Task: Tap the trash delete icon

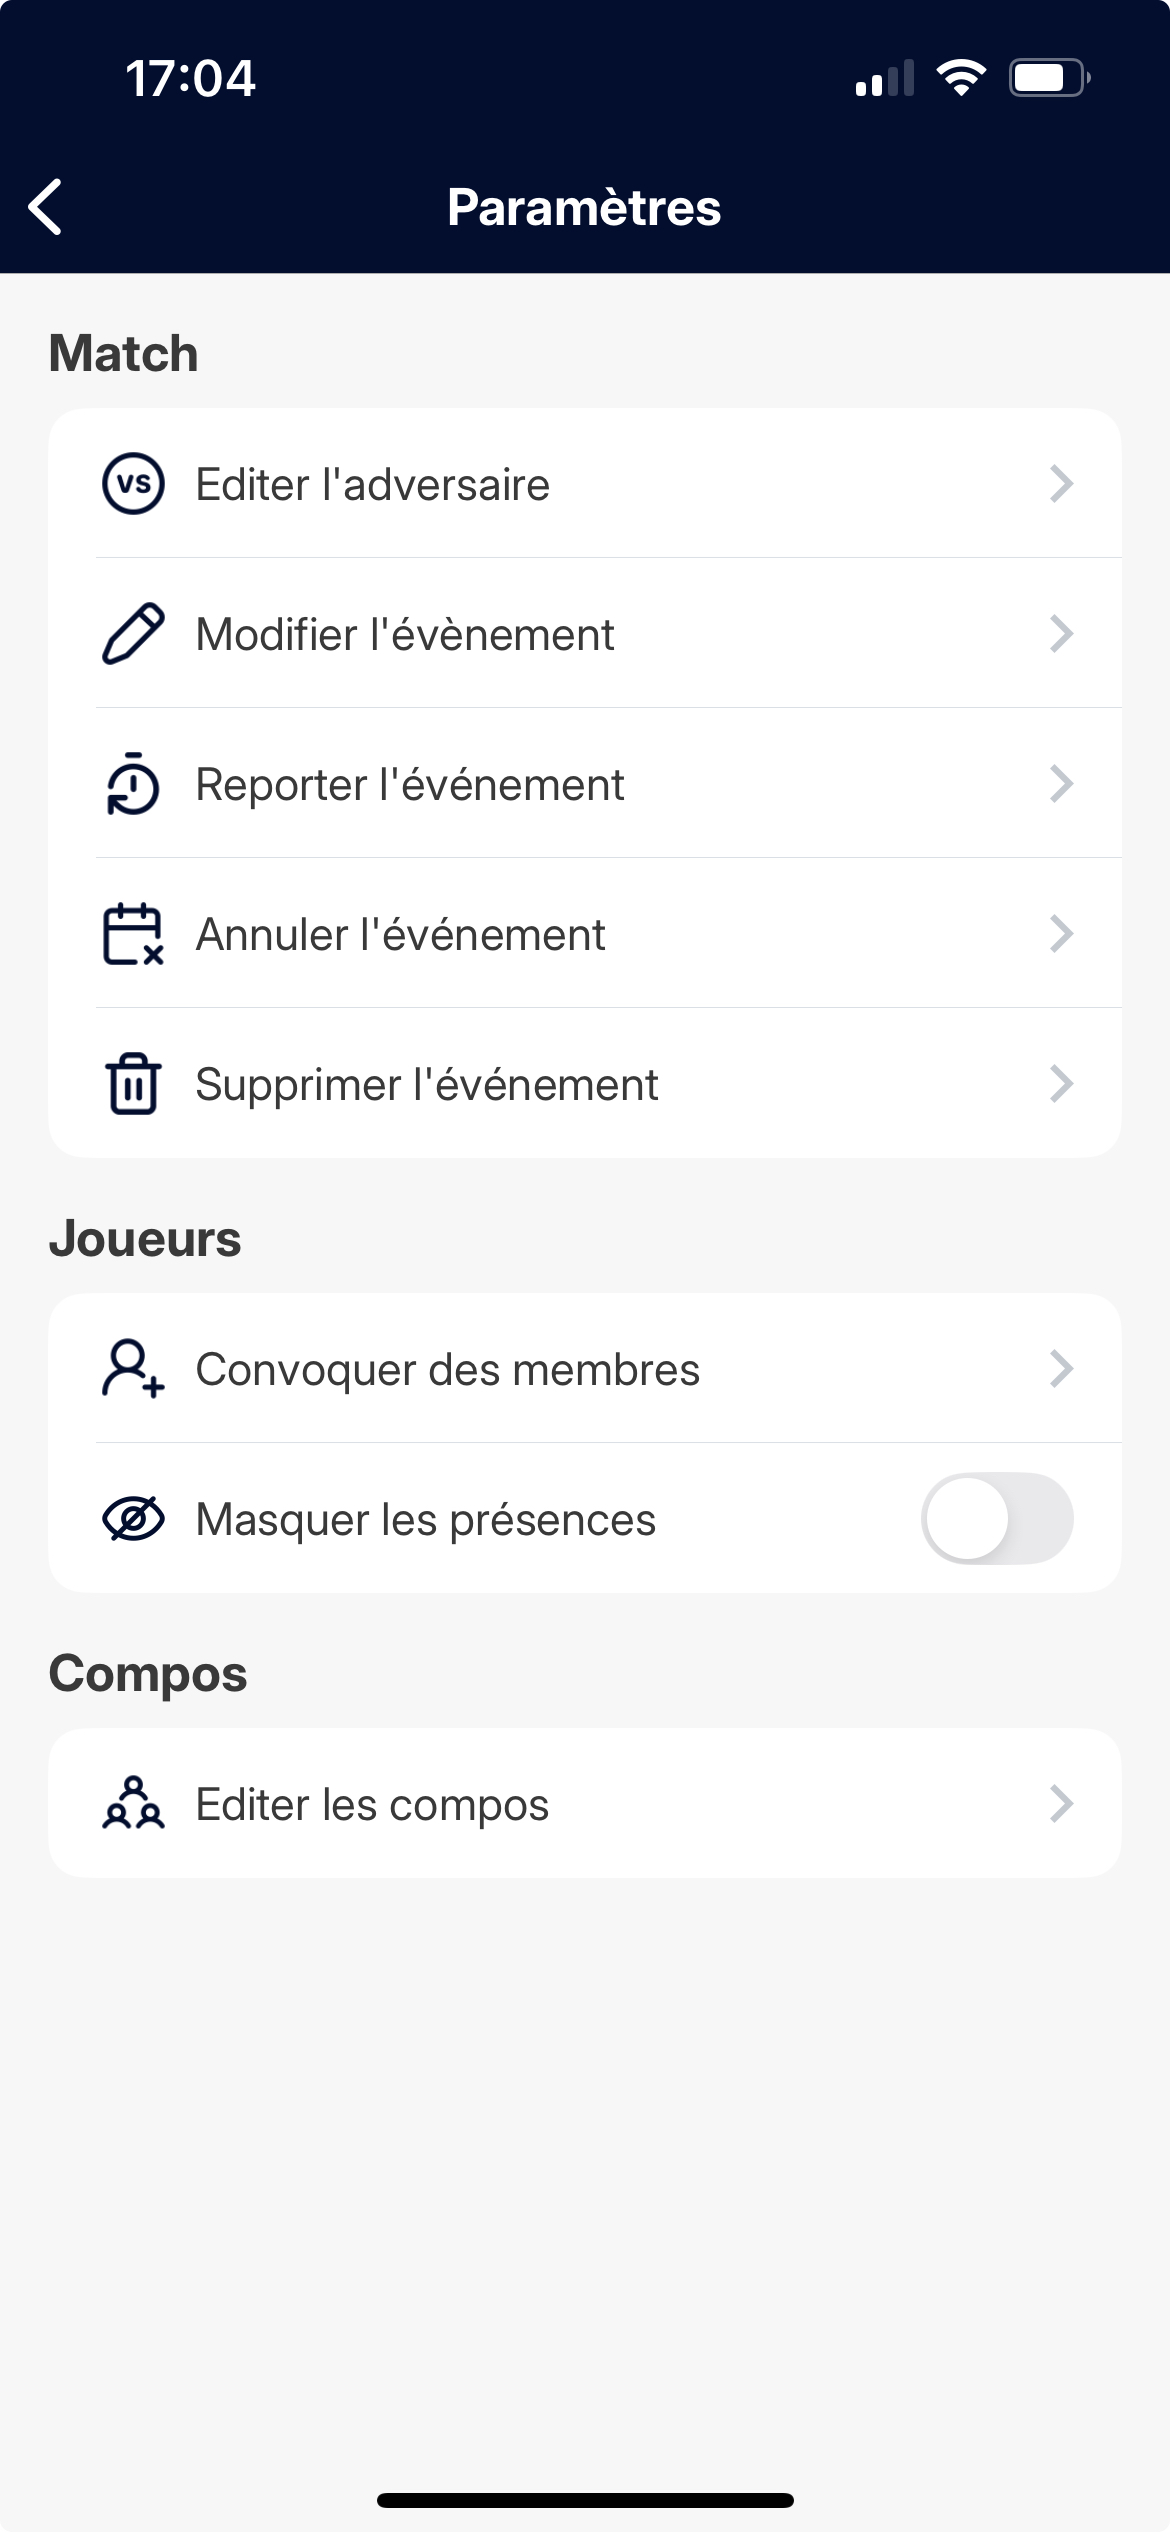Action: click(133, 1084)
